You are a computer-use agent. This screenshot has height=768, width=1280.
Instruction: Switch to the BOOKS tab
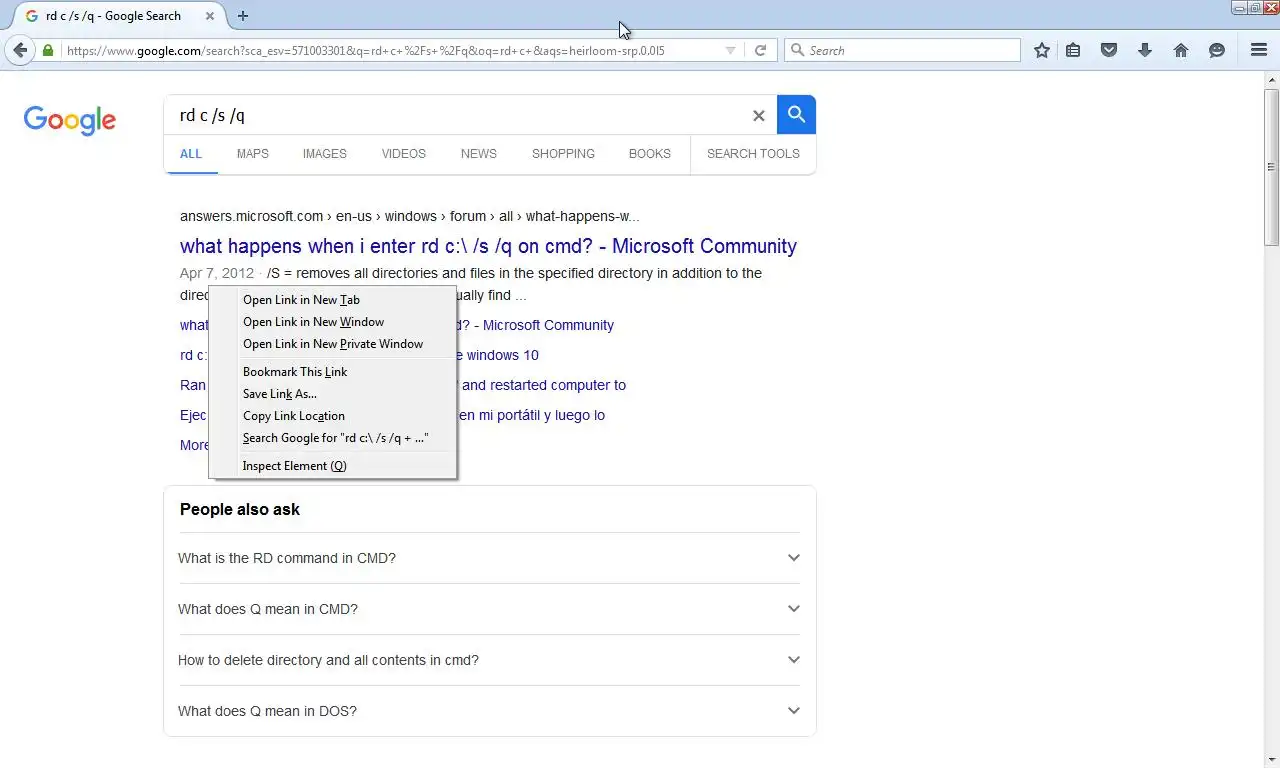(x=650, y=154)
